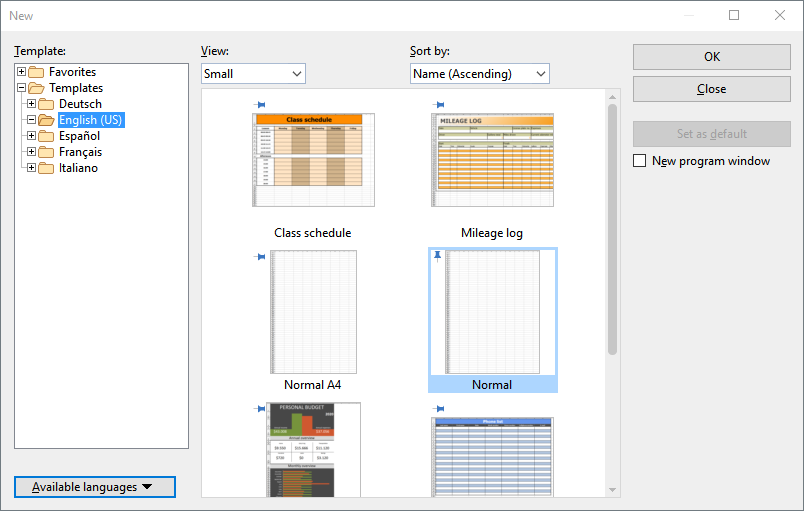Screen dimensions: 804x511
Task: Click the Favorites folder icon
Action: coord(36,72)
